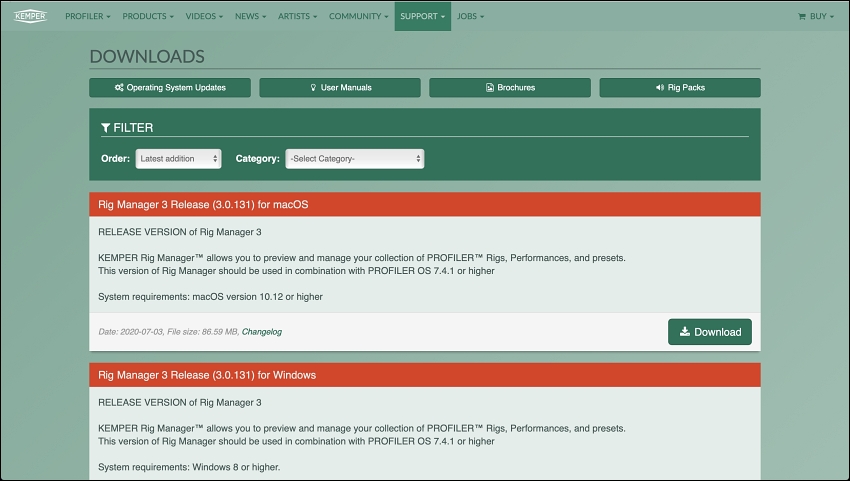
Task: Click the download arrow icon for macOS release
Action: (685, 331)
